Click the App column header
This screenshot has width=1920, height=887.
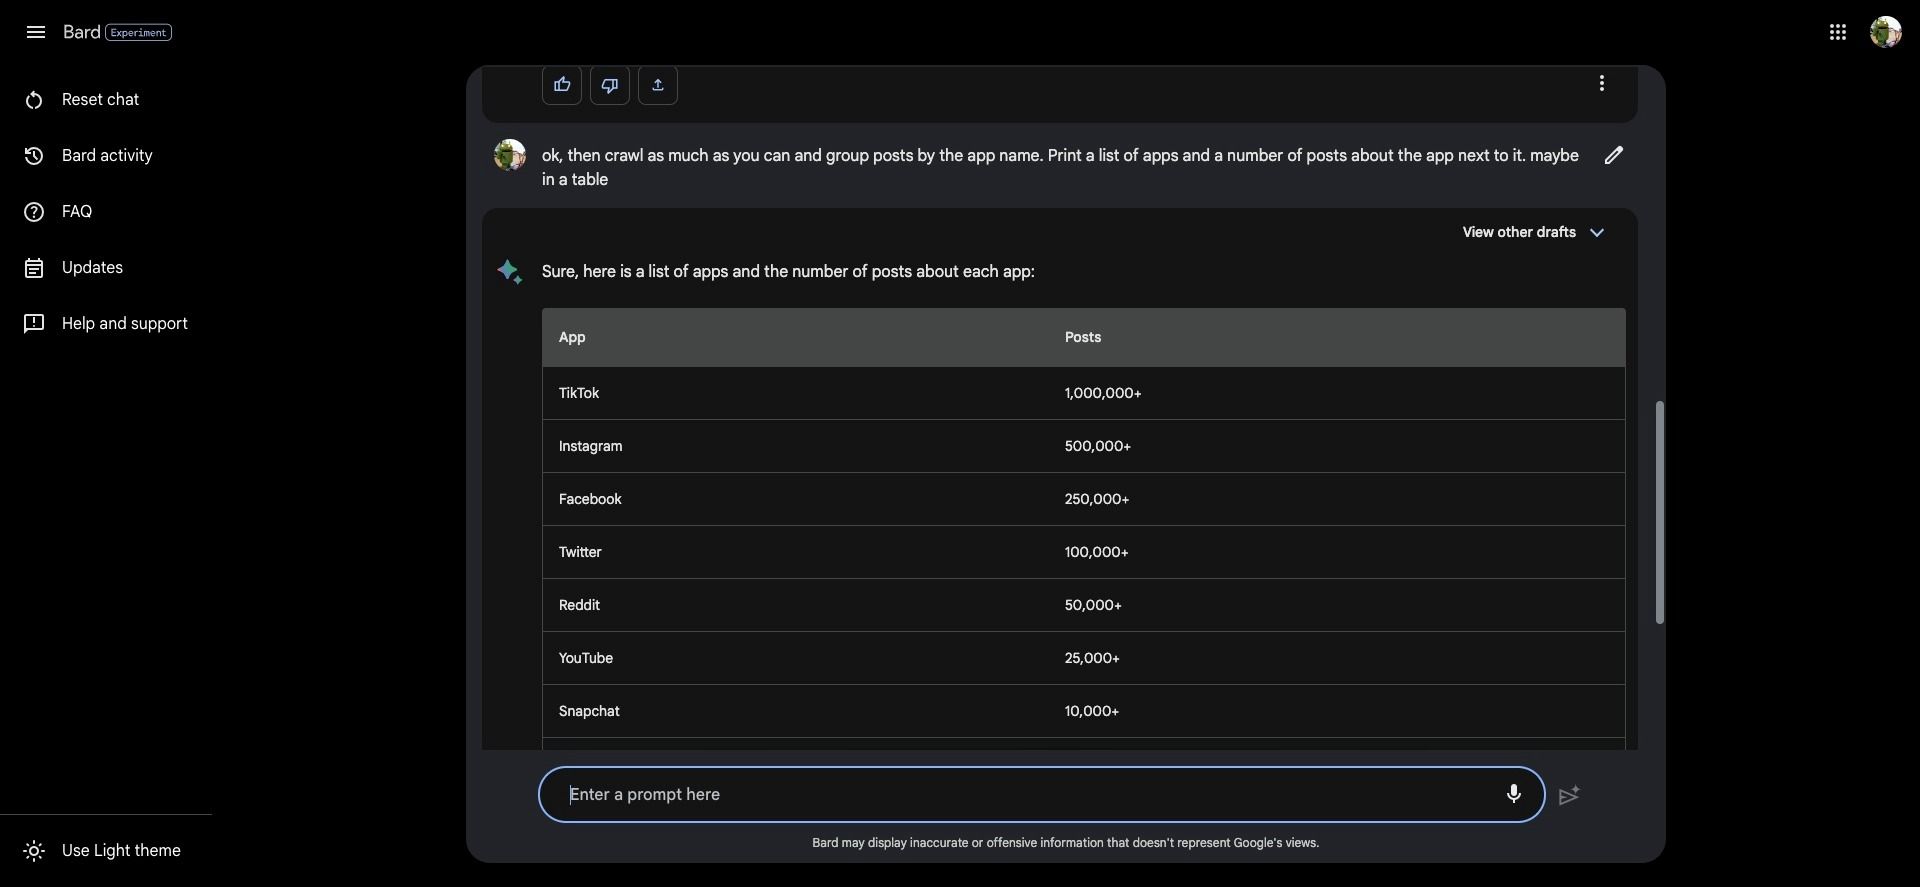tap(572, 337)
